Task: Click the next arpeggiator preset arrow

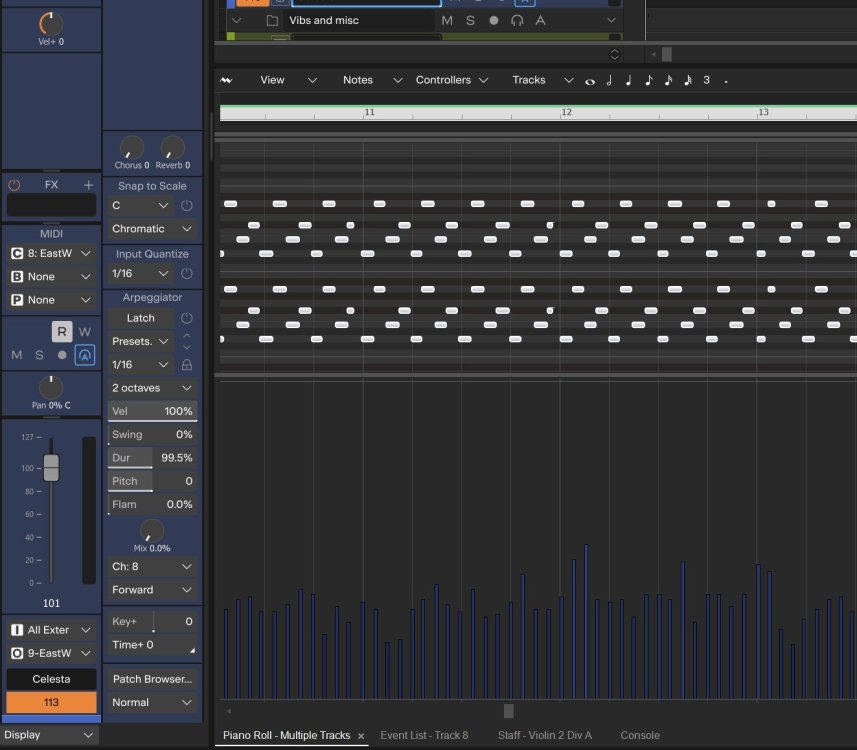Action: (186, 347)
